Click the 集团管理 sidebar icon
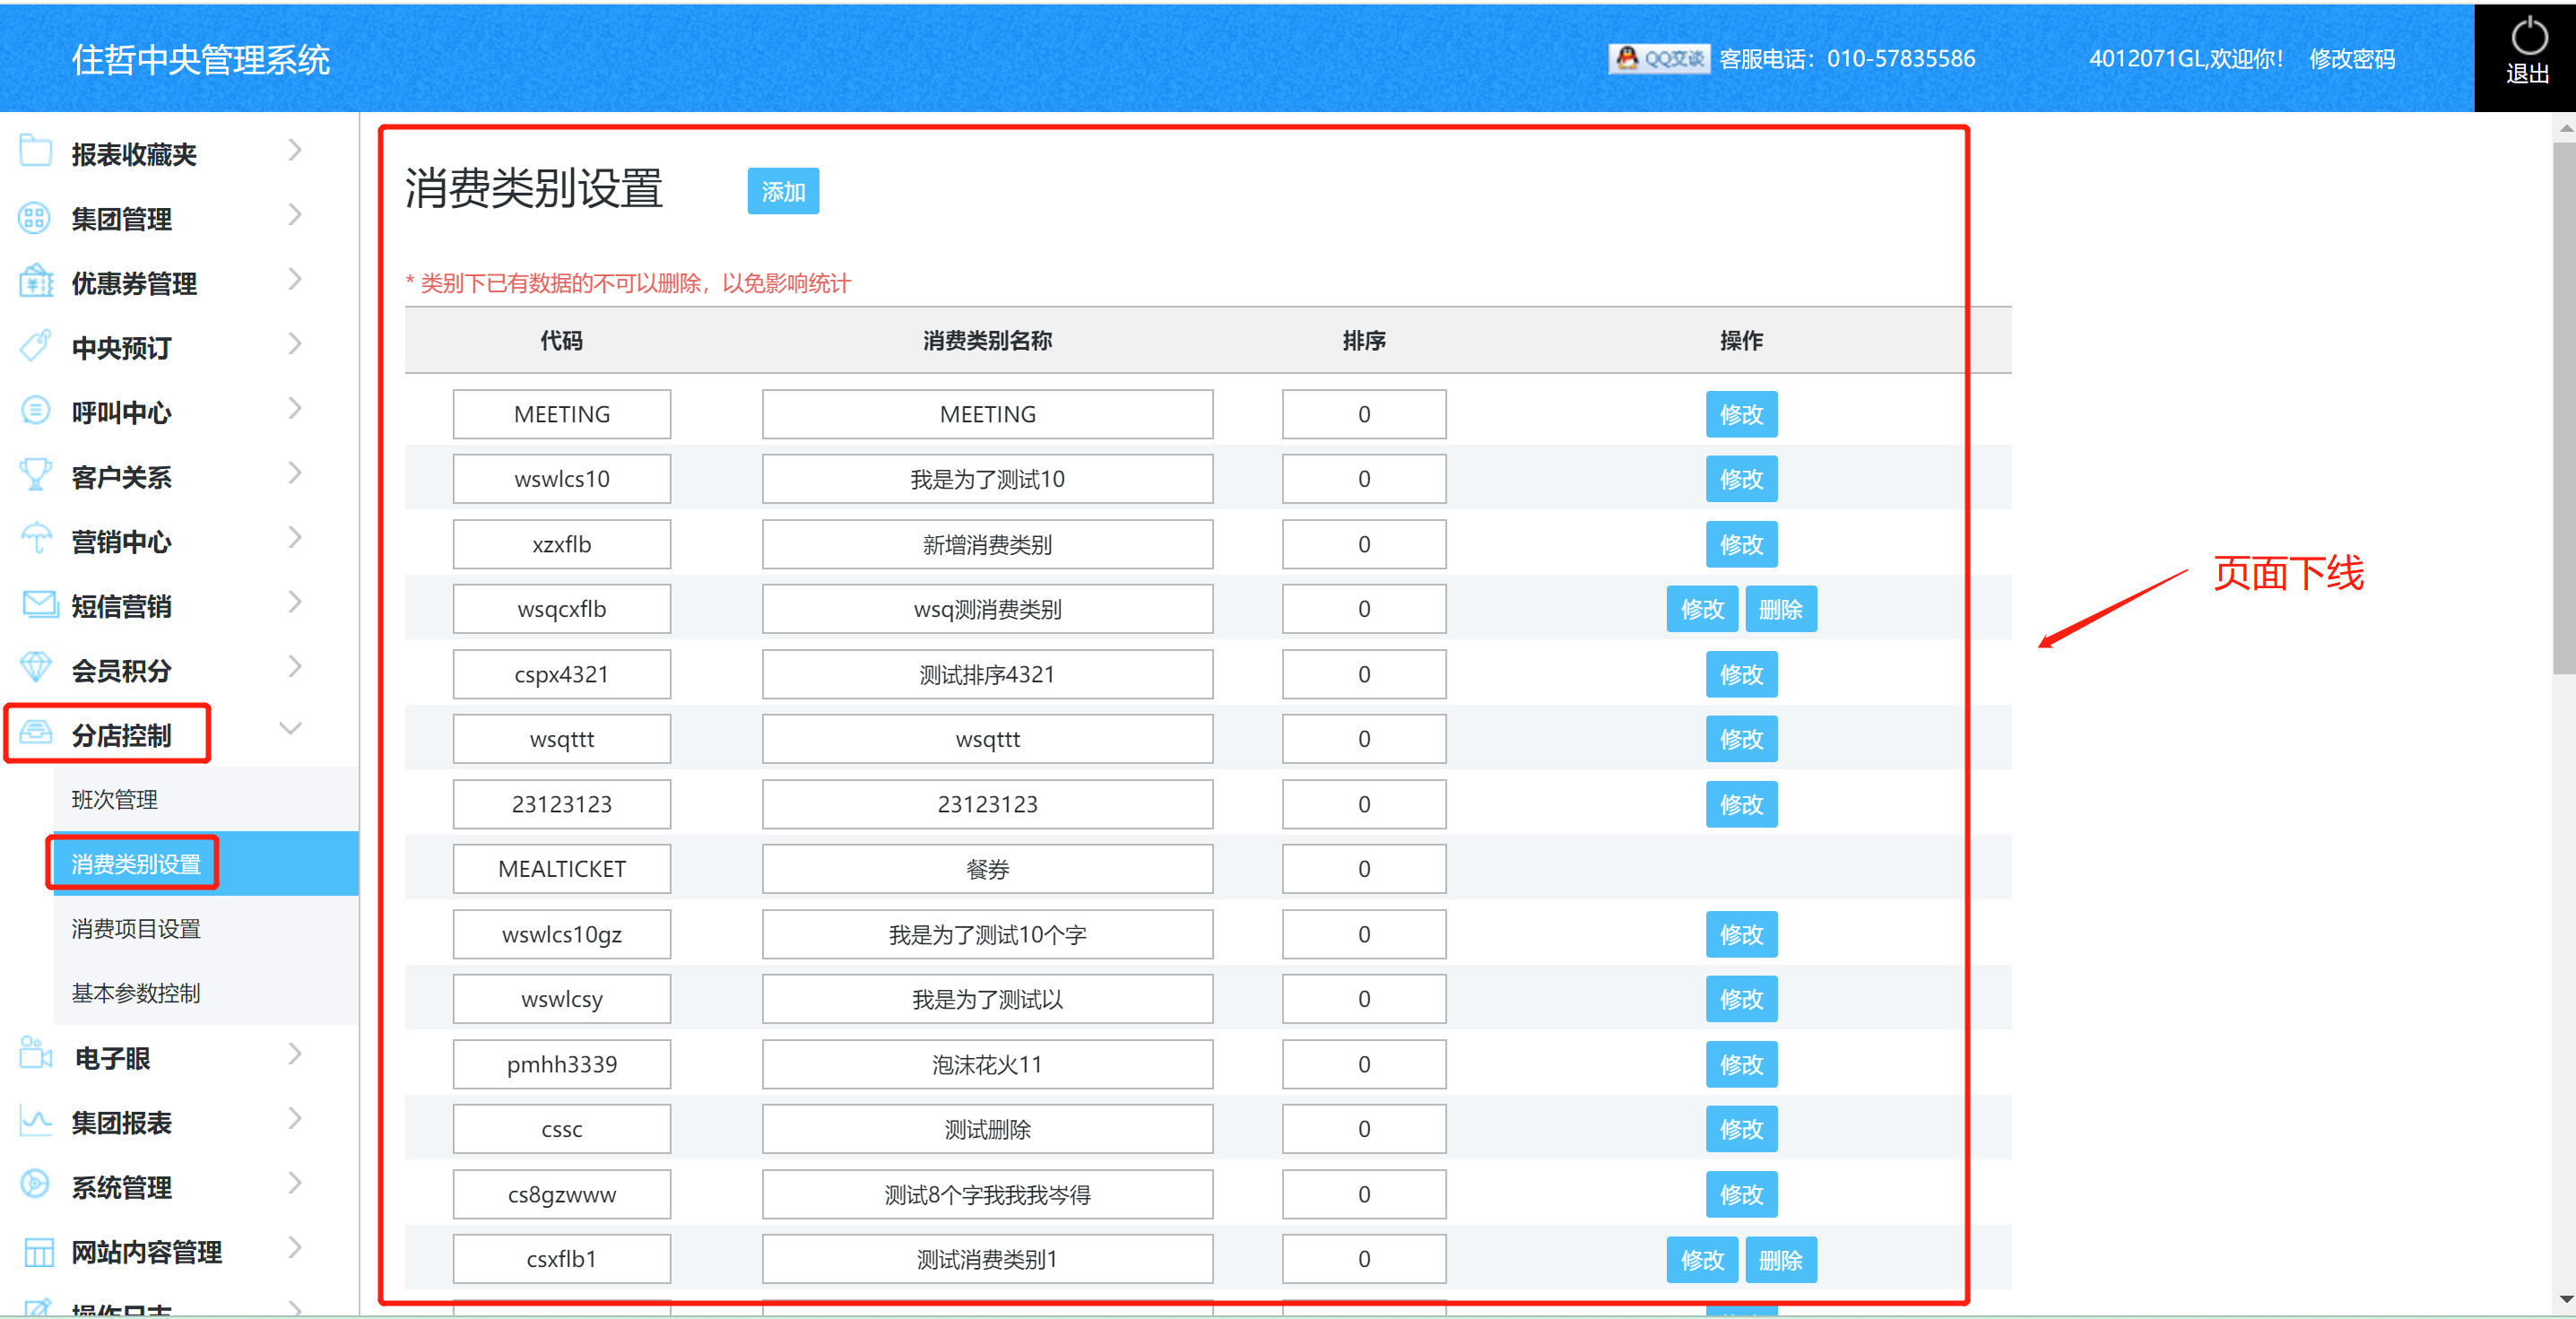Viewport: 2576px width, 1319px height. [36, 217]
